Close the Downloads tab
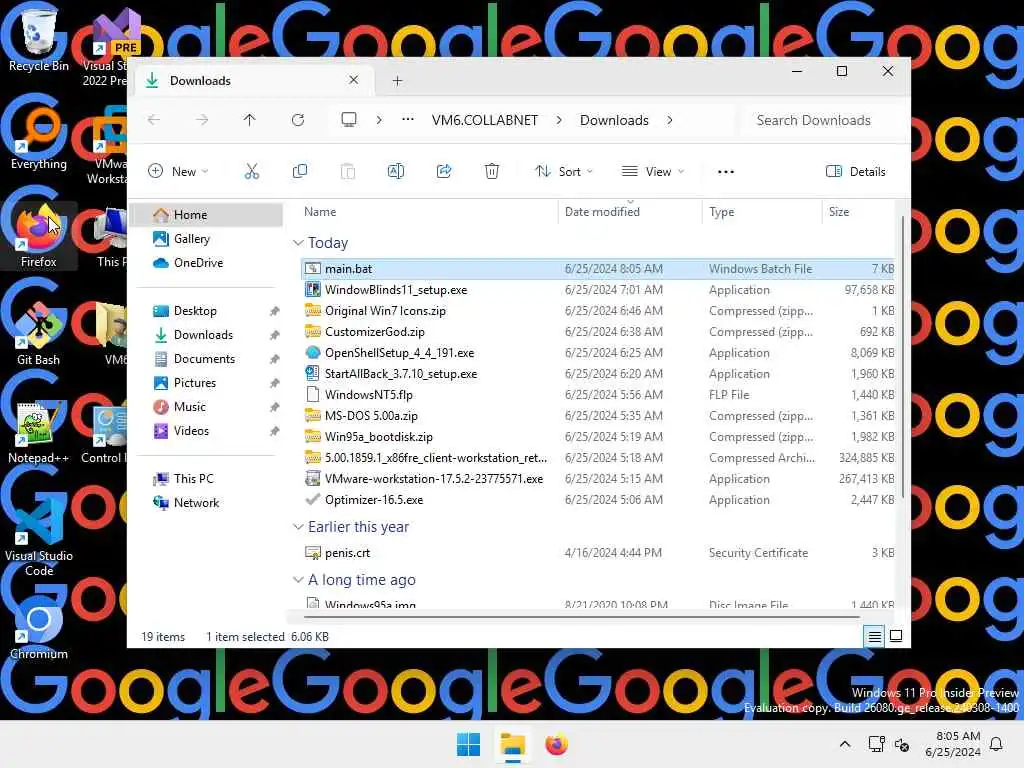The image size is (1024, 768). pyautogui.click(x=353, y=80)
